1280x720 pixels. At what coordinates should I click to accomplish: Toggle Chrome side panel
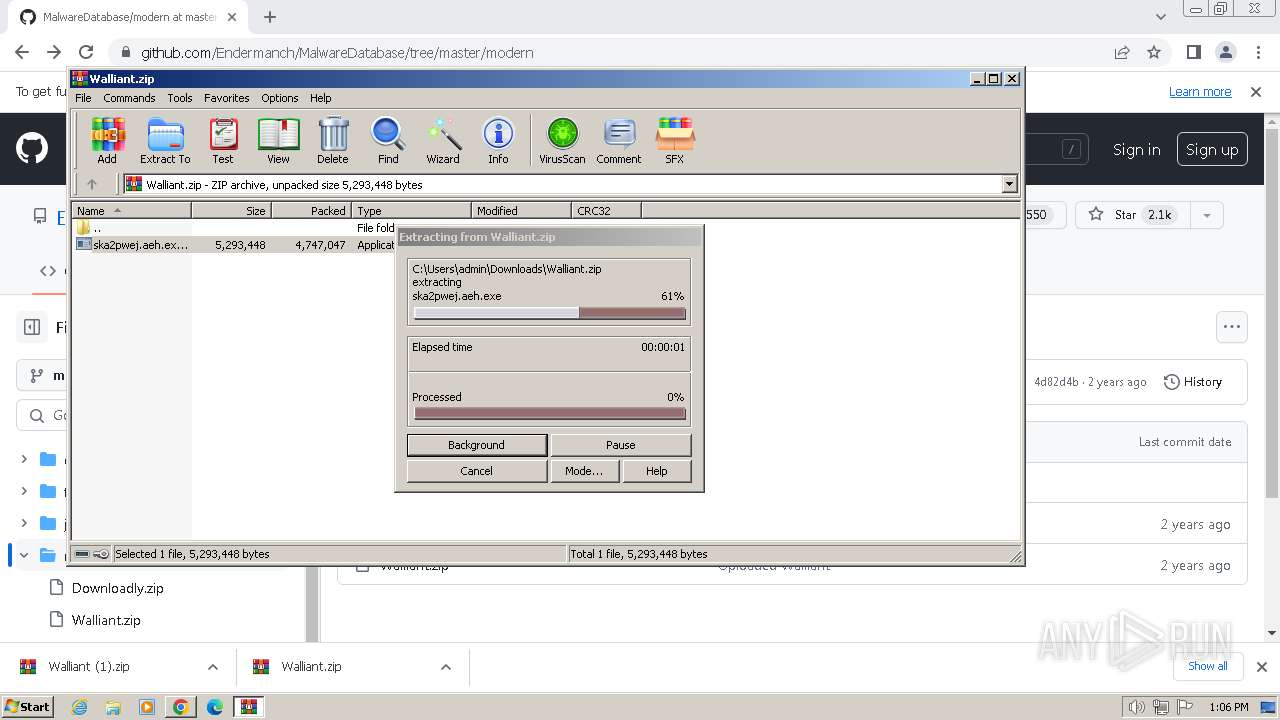(1194, 52)
